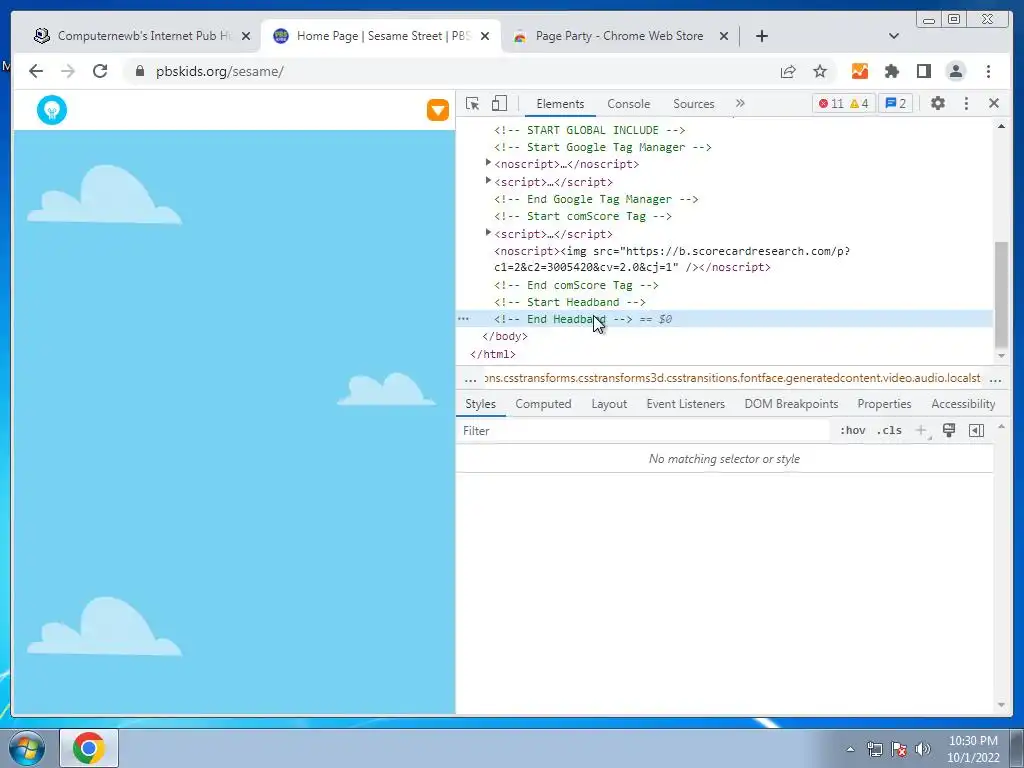Click the browser back arrow
Viewport: 1024px width, 768px height.
click(x=36, y=71)
